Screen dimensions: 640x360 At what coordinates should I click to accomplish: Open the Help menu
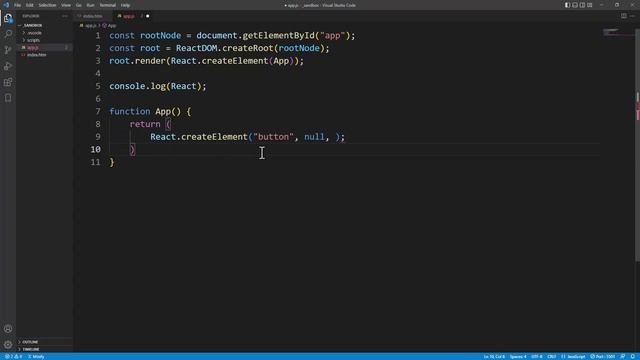125,5
